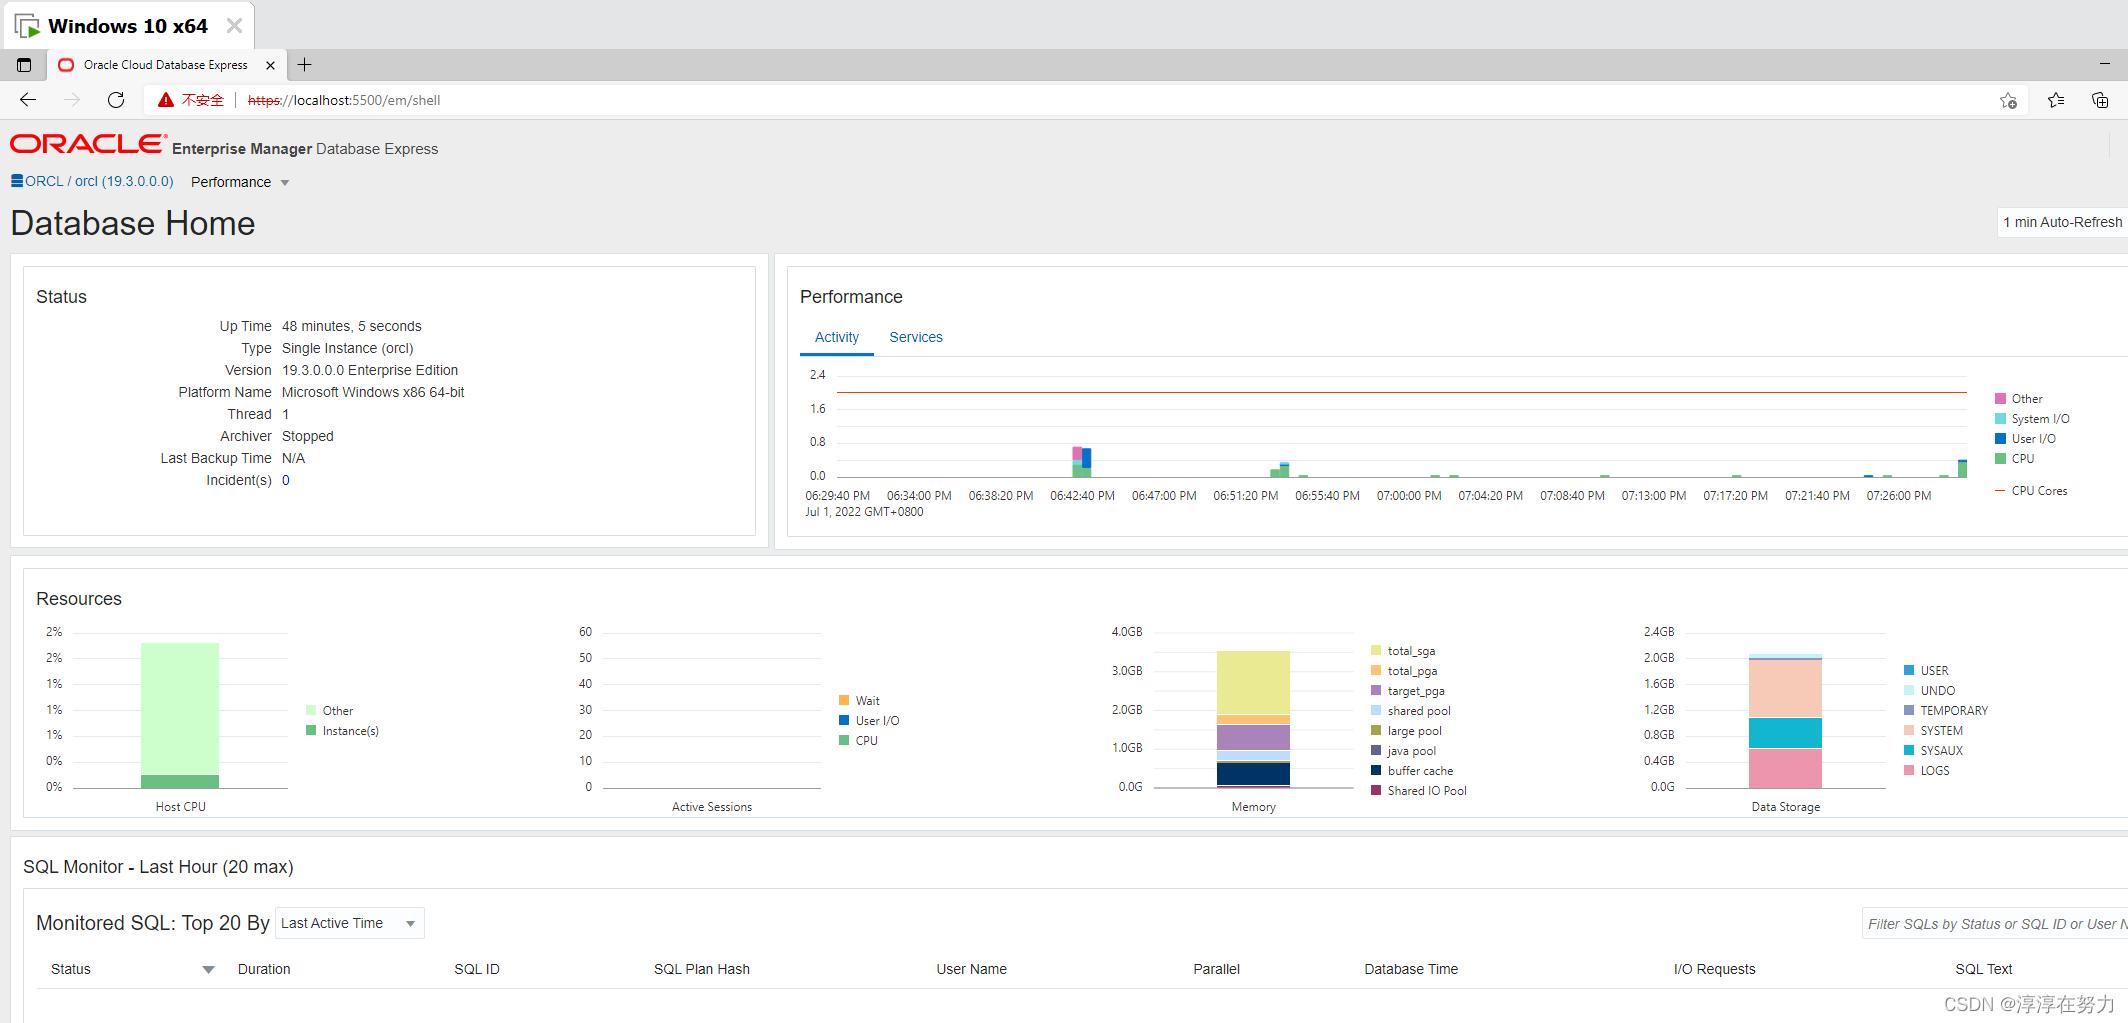Focus the Filter SQLs search field
This screenshot has width=2128, height=1023.
click(1994, 924)
